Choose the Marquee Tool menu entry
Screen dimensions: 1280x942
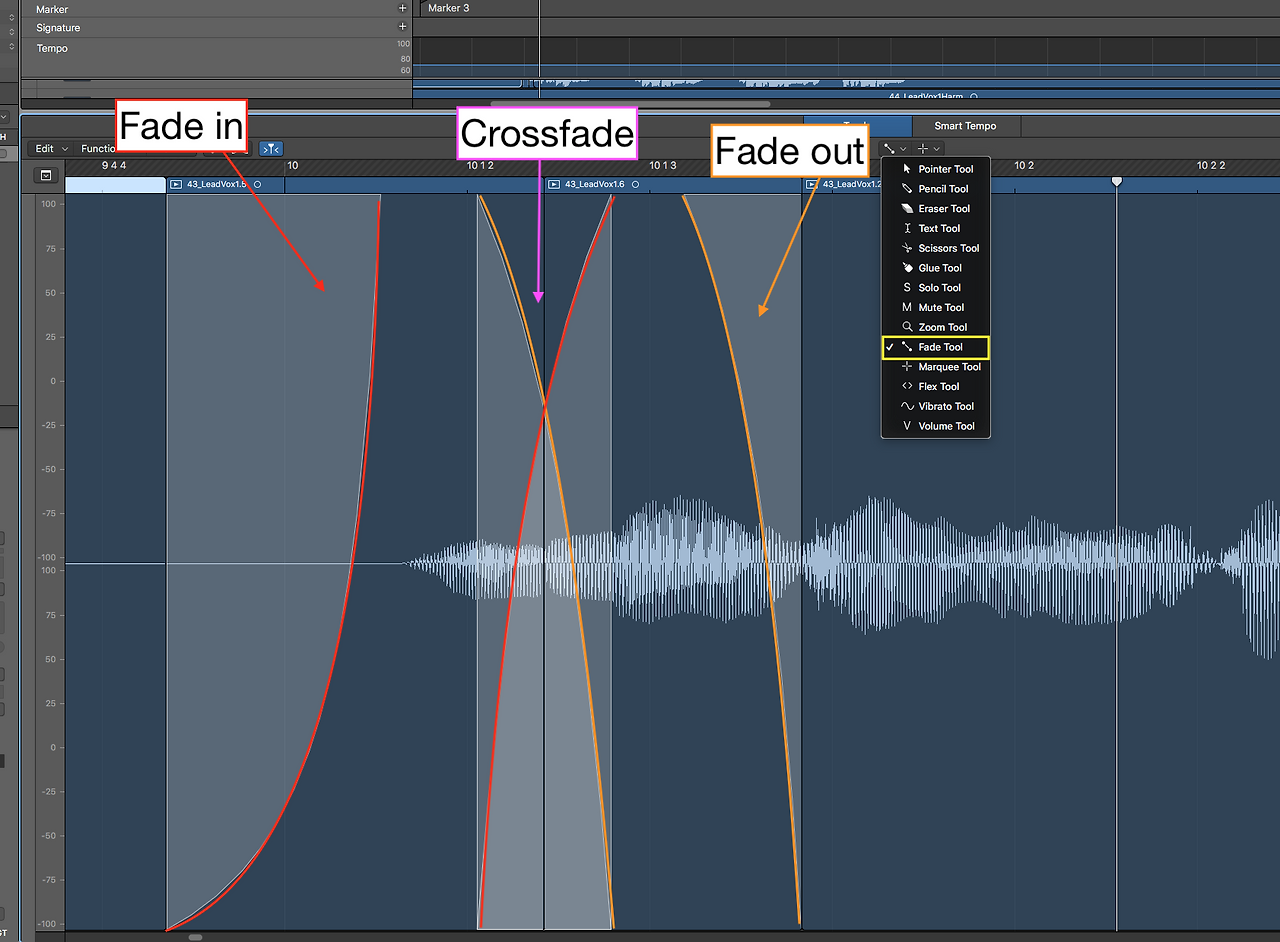936,367
